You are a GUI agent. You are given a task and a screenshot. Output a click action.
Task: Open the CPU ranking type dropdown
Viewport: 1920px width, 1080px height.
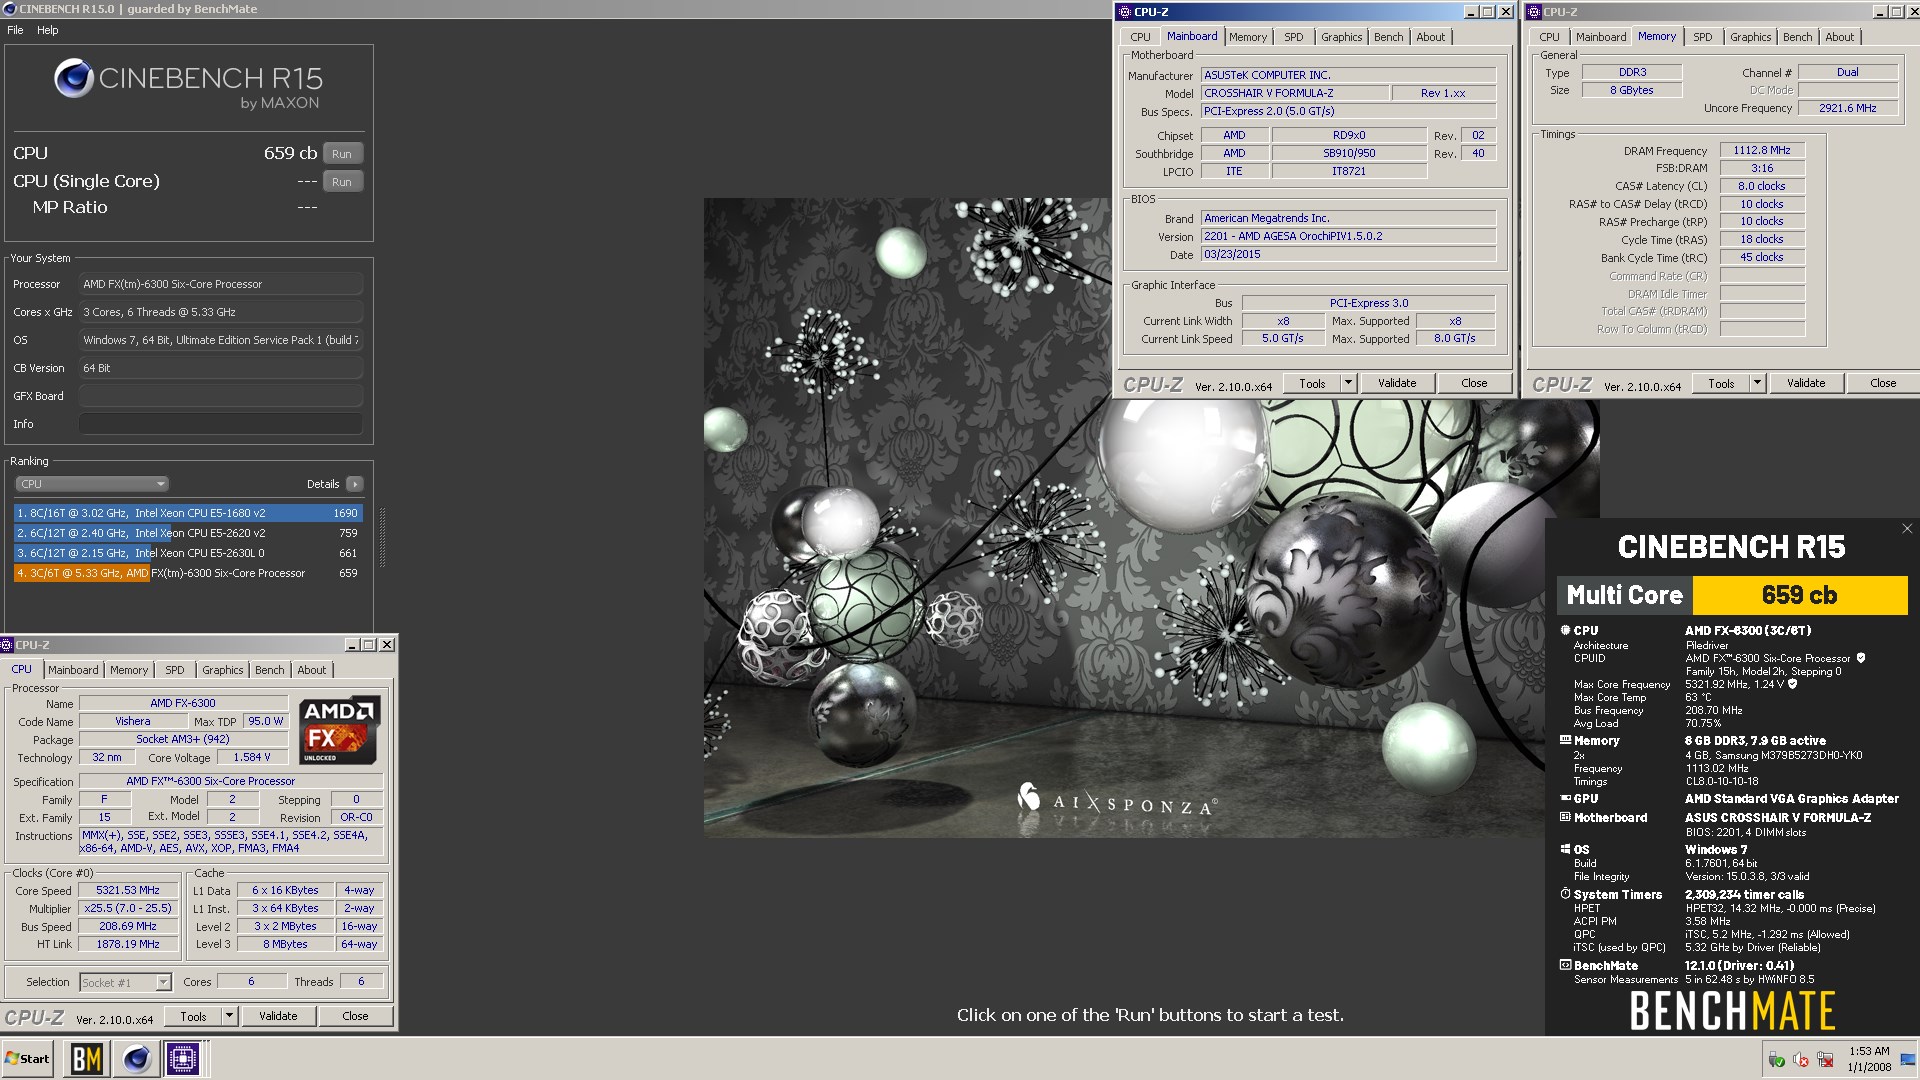tap(91, 484)
